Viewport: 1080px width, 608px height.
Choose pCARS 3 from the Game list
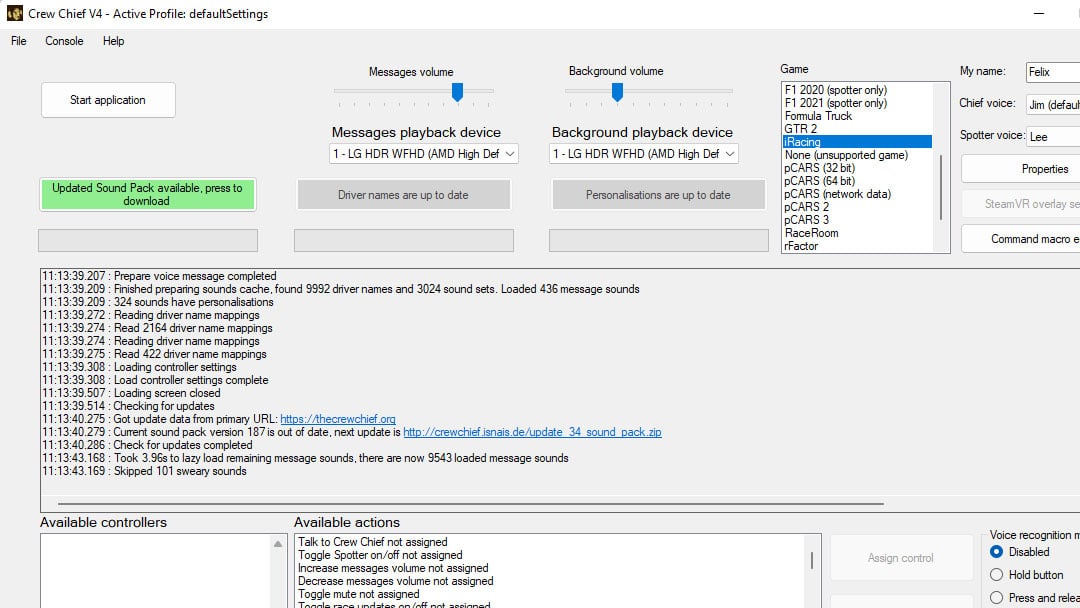[807, 220]
